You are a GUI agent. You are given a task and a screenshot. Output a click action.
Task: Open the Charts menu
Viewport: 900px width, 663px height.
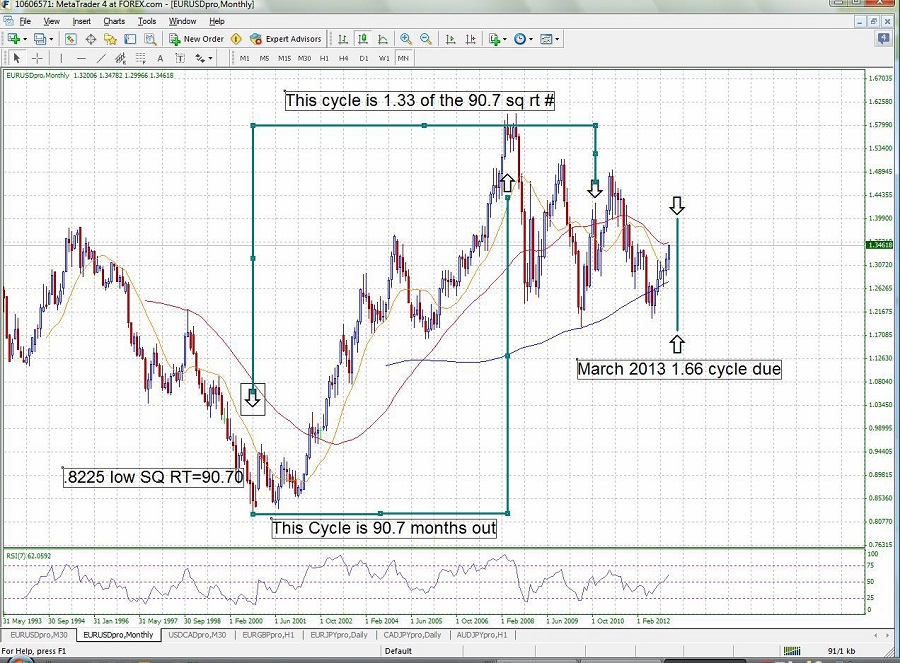click(x=114, y=20)
